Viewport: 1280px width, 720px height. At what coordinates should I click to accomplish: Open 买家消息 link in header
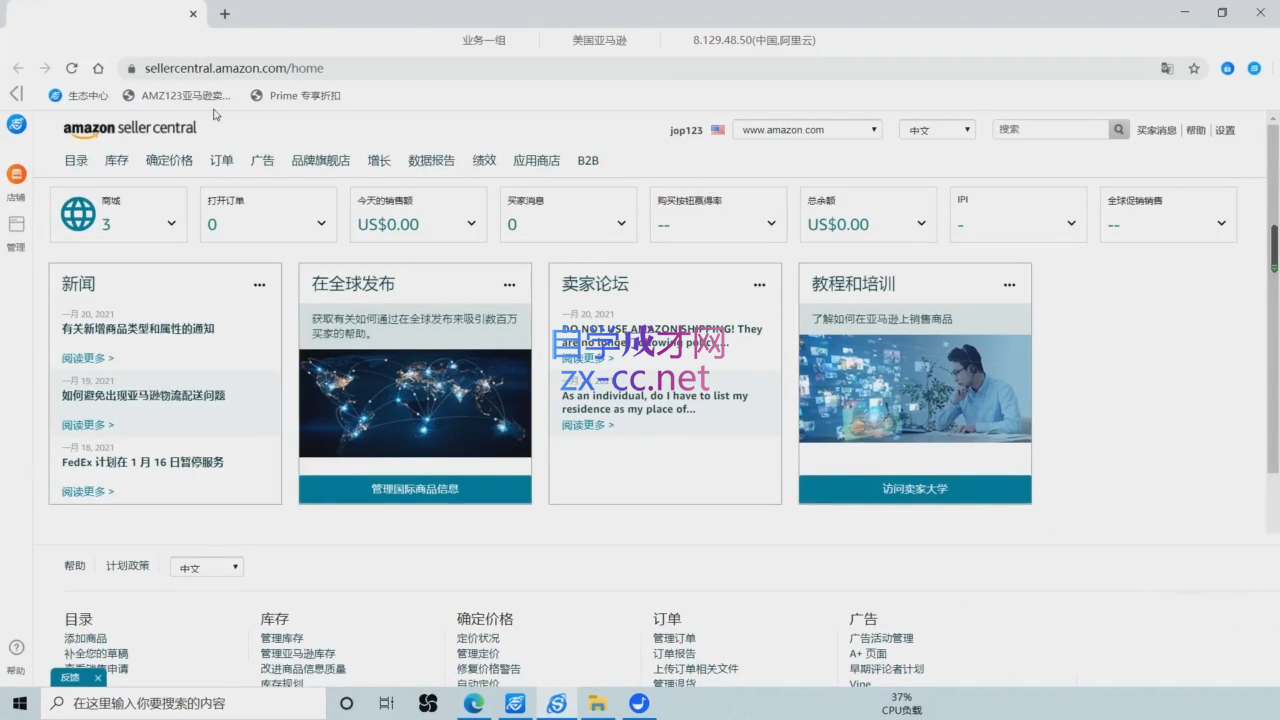tap(1157, 130)
